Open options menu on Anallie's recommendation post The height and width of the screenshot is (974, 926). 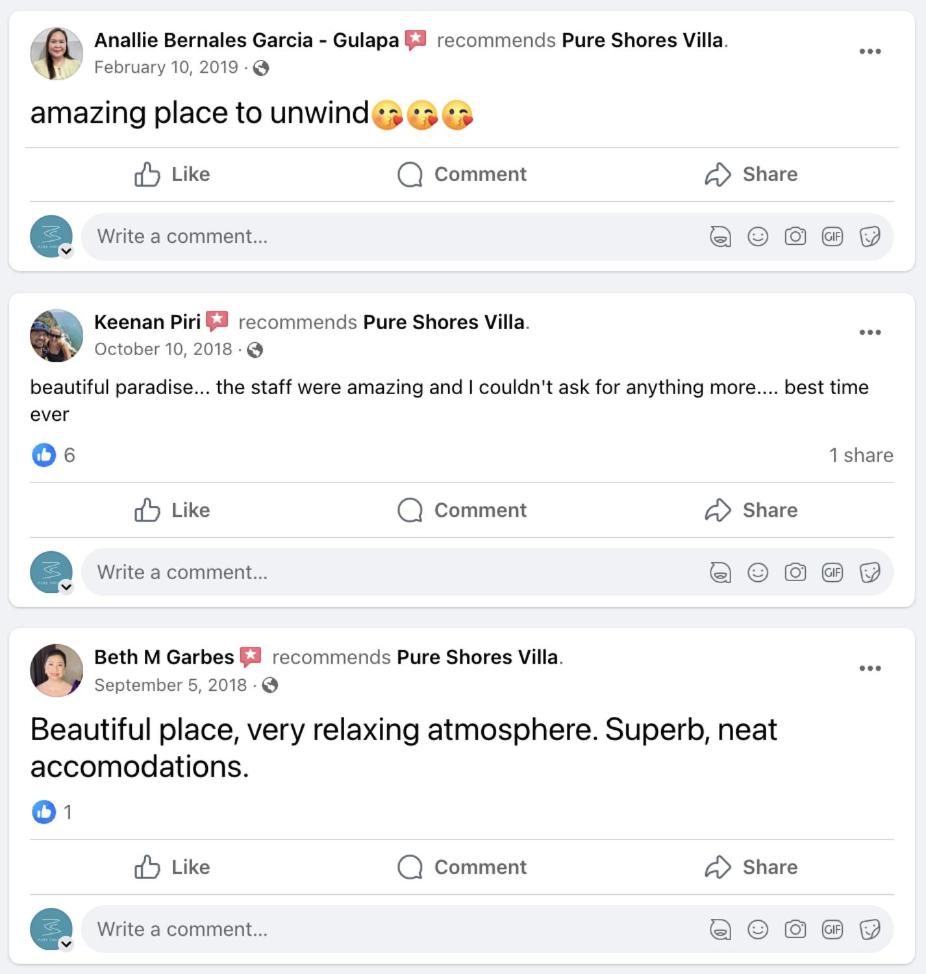869,52
